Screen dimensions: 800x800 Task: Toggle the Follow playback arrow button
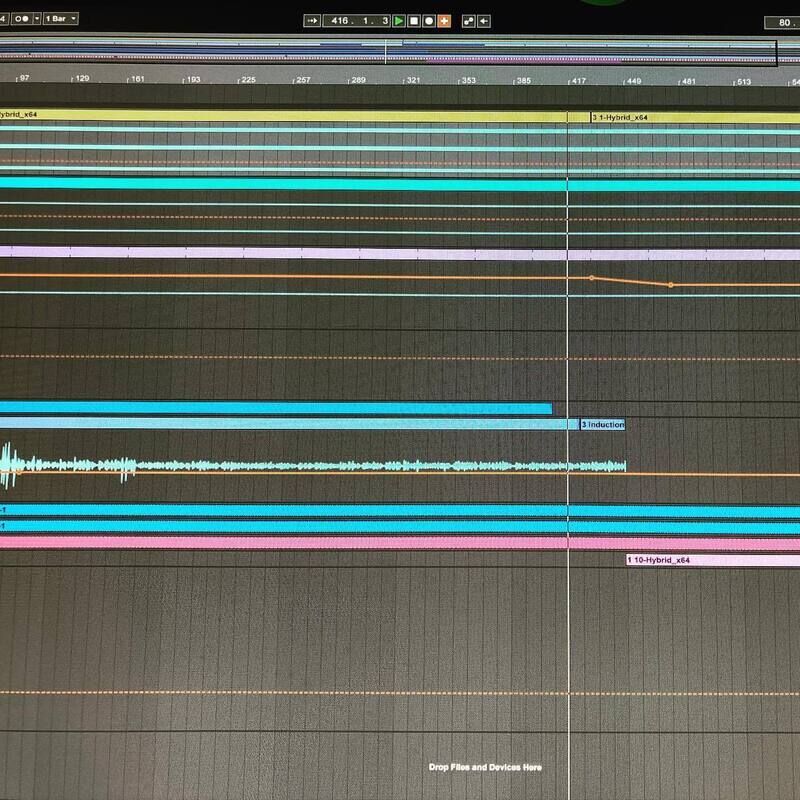[311, 20]
